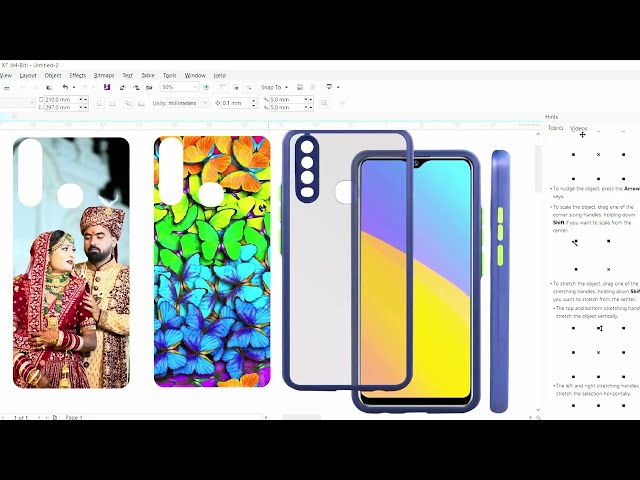The width and height of the screenshot is (640, 480).
Task: Click the page width 210.0 mm field
Action: (61, 100)
